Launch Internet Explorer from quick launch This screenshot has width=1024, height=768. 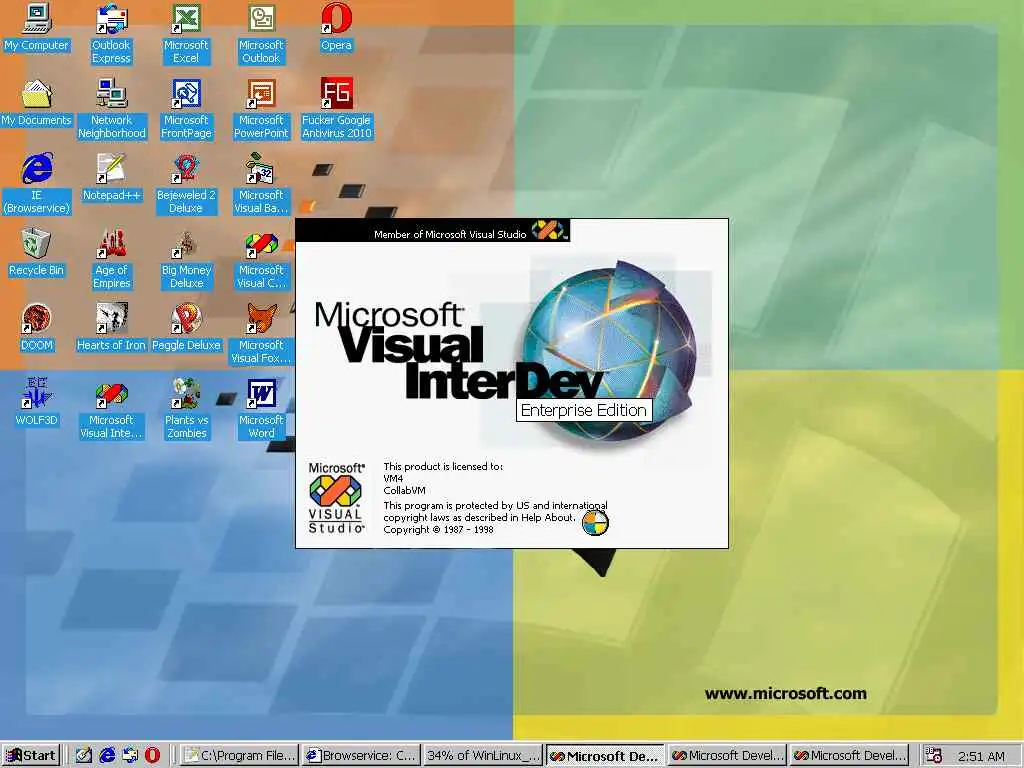pyautogui.click(x=107, y=756)
